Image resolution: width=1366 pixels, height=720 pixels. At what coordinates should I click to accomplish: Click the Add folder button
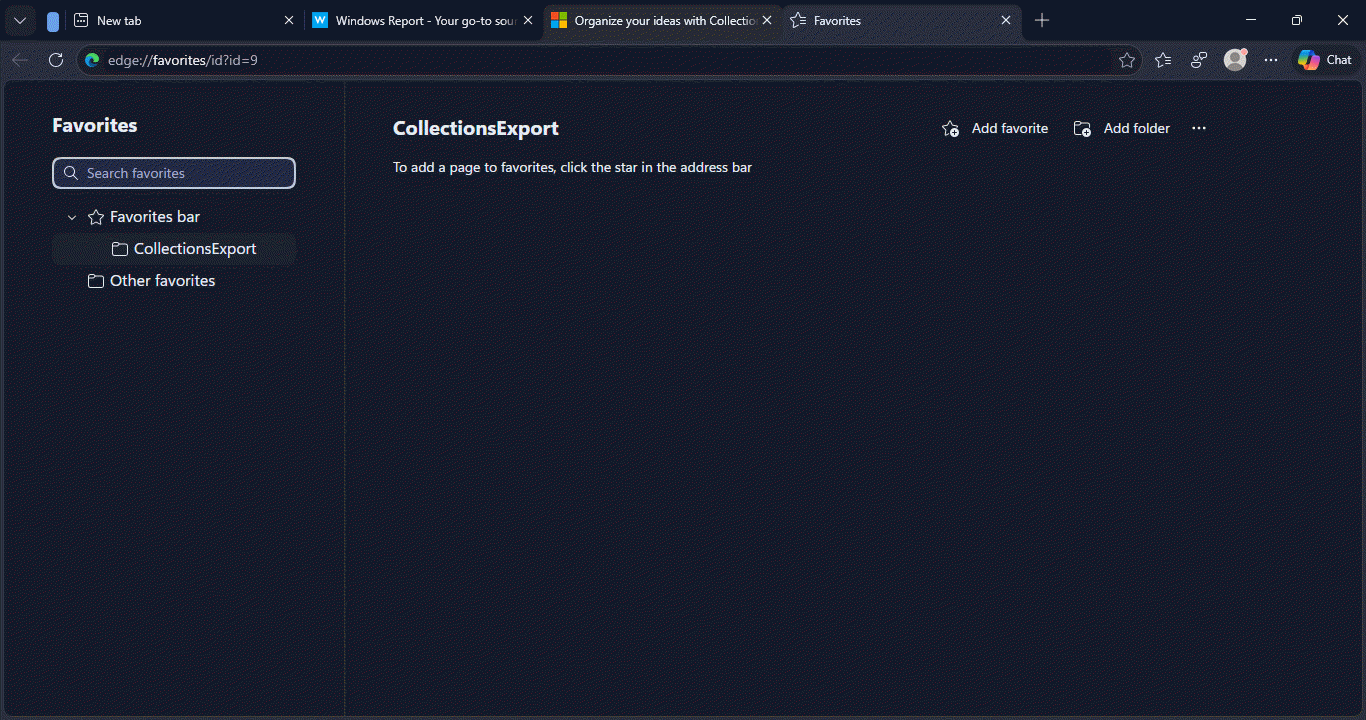click(1122, 128)
